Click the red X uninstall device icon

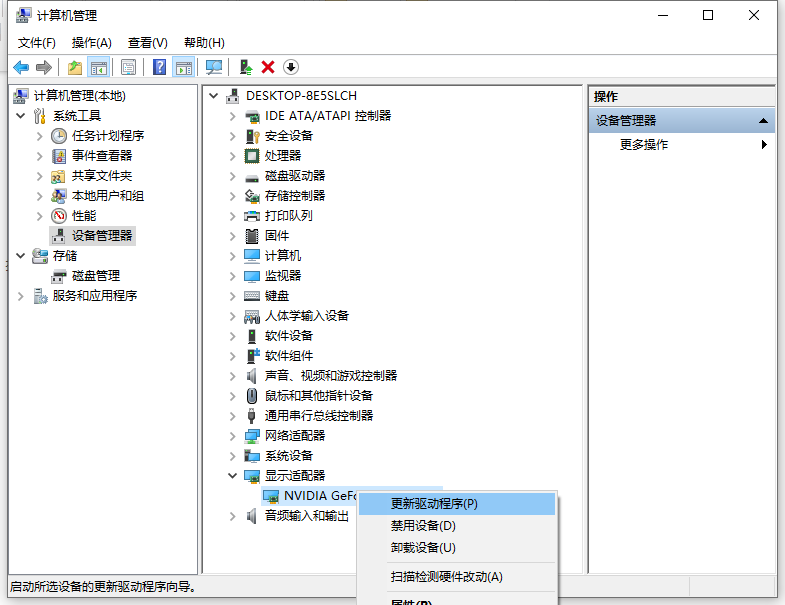pos(268,67)
